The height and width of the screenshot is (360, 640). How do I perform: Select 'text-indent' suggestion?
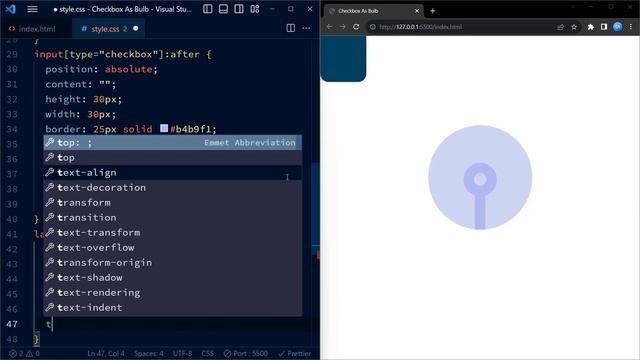pyautogui.click(x=173, y=307)
